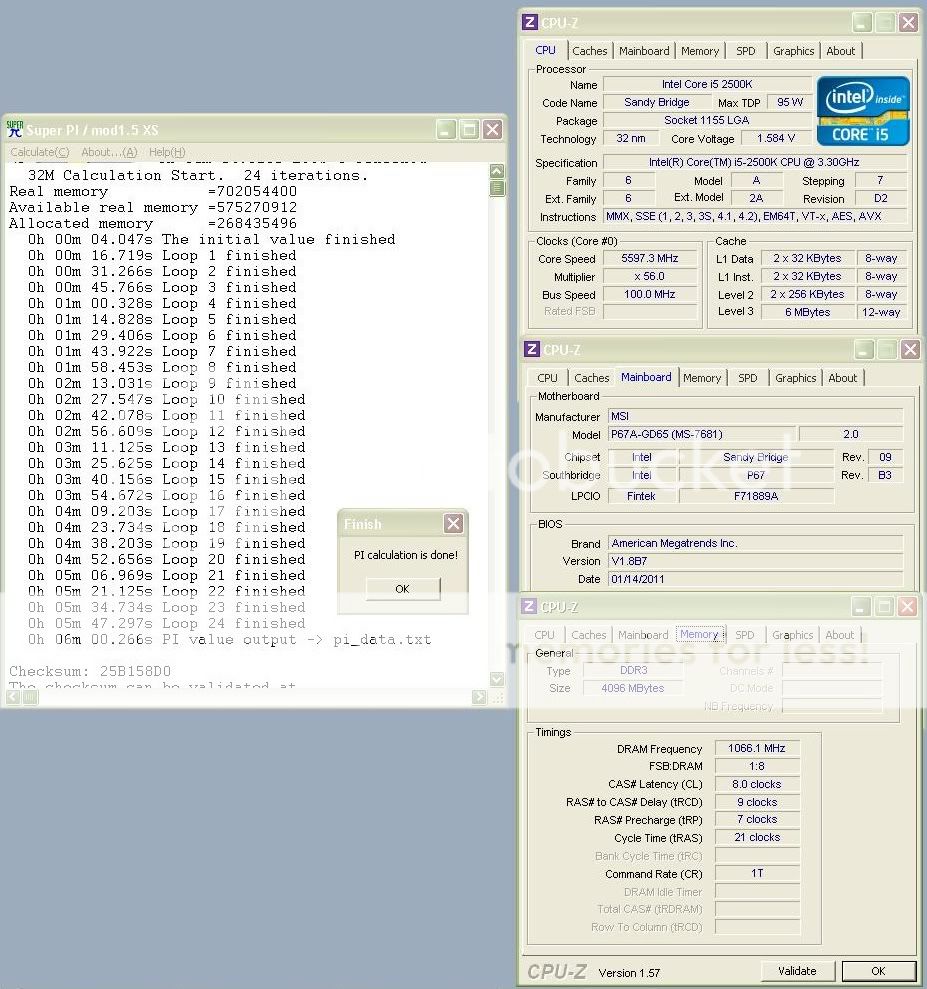The image size is (927, 989).
Task: Minimize the Super PI window
Action: [x=446, y=130]
